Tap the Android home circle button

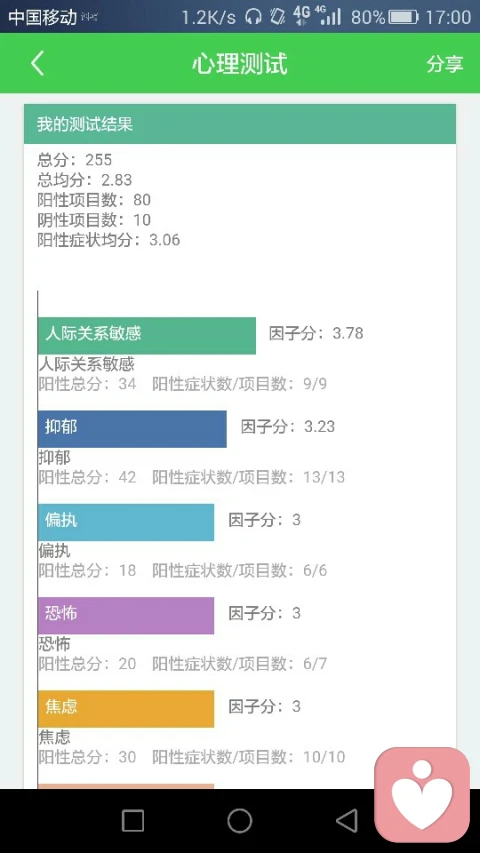[x=239, y=820]
